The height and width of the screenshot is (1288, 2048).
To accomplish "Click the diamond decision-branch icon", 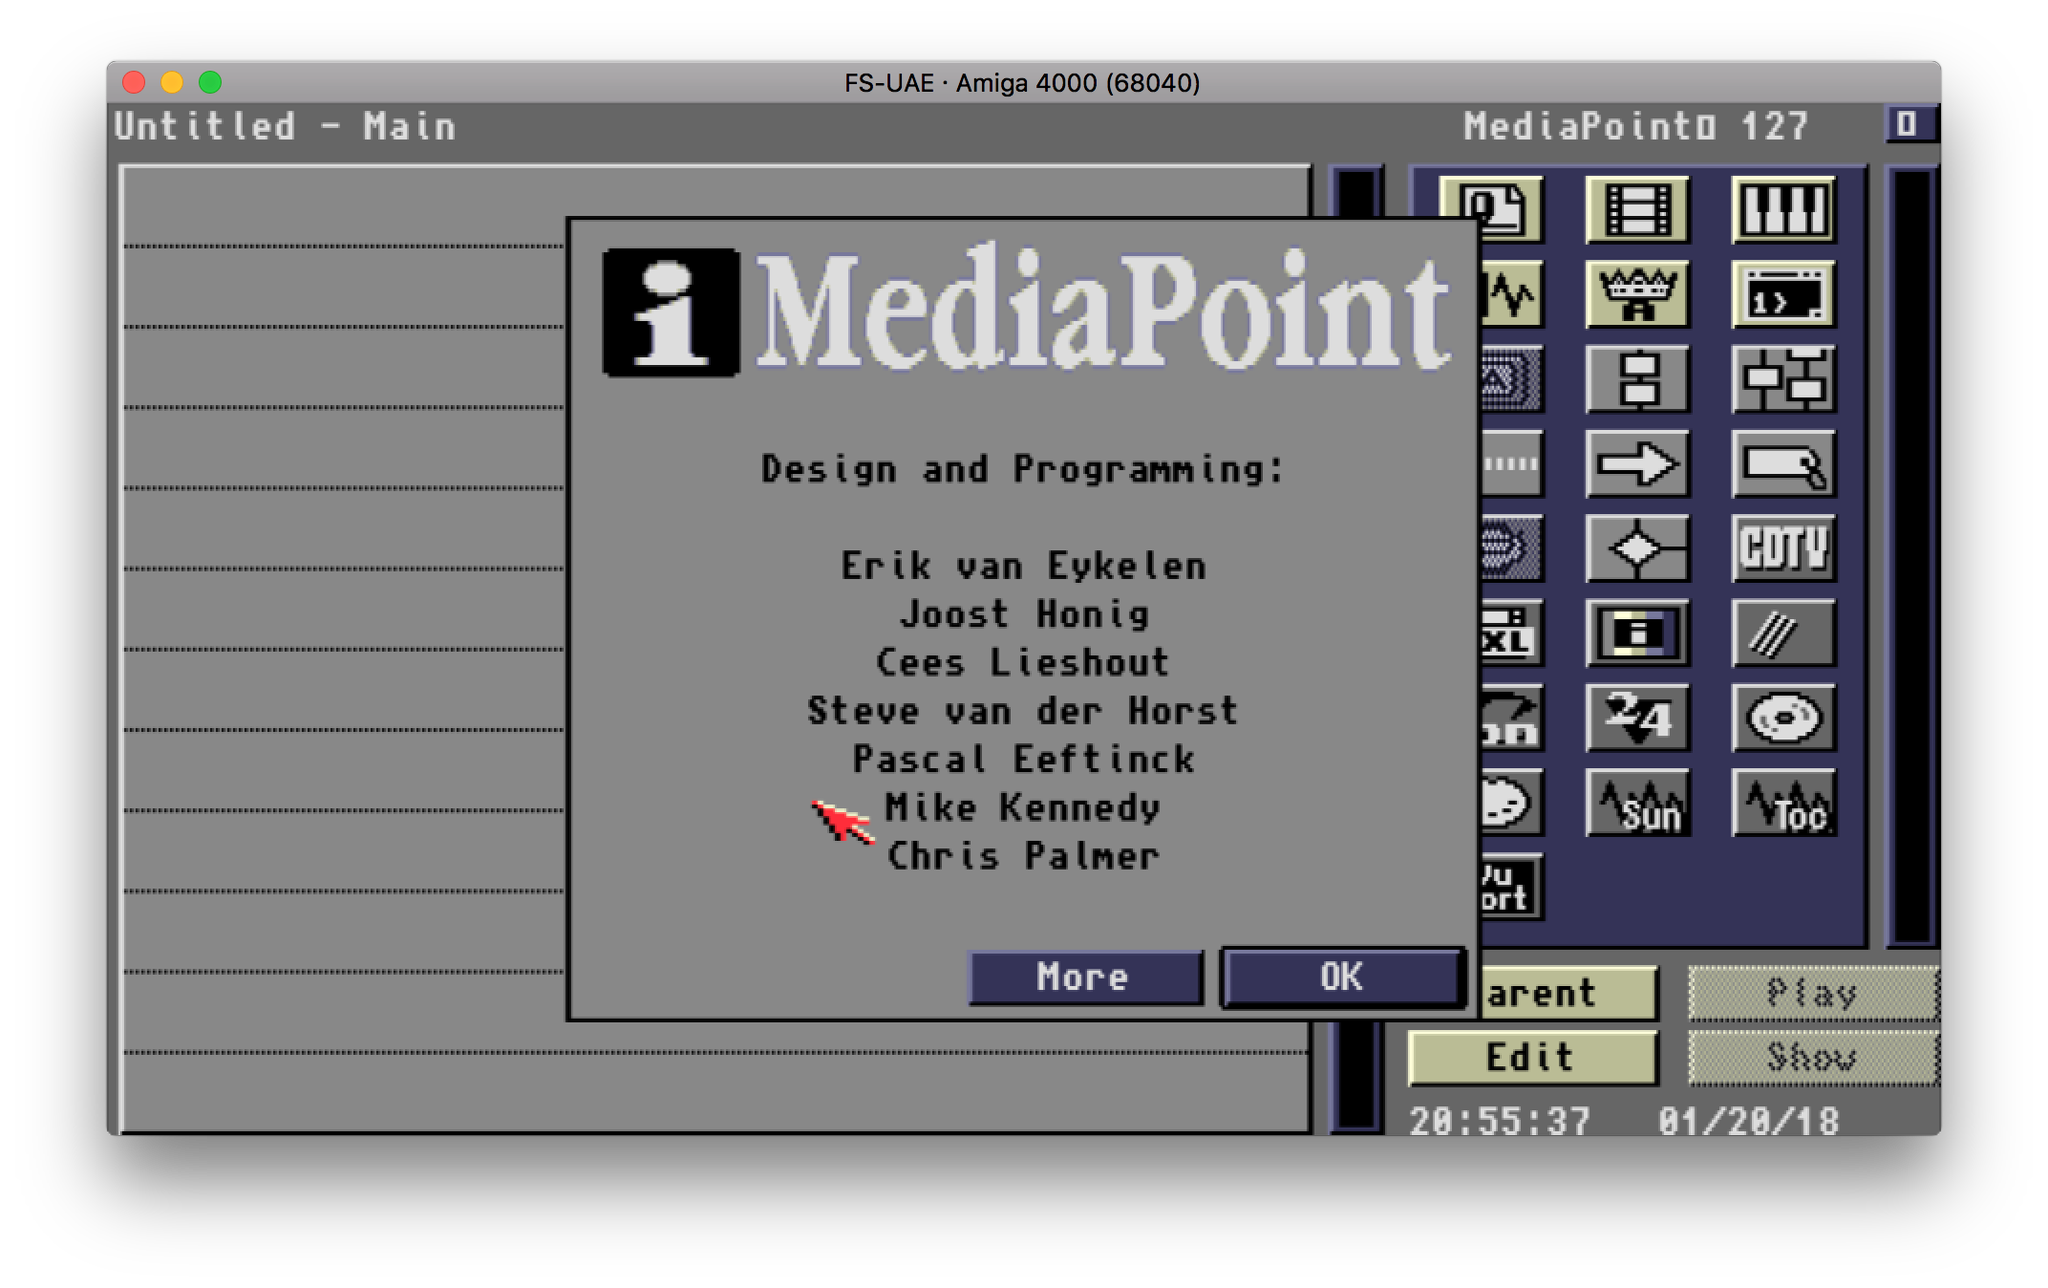I will point(1638,548).
